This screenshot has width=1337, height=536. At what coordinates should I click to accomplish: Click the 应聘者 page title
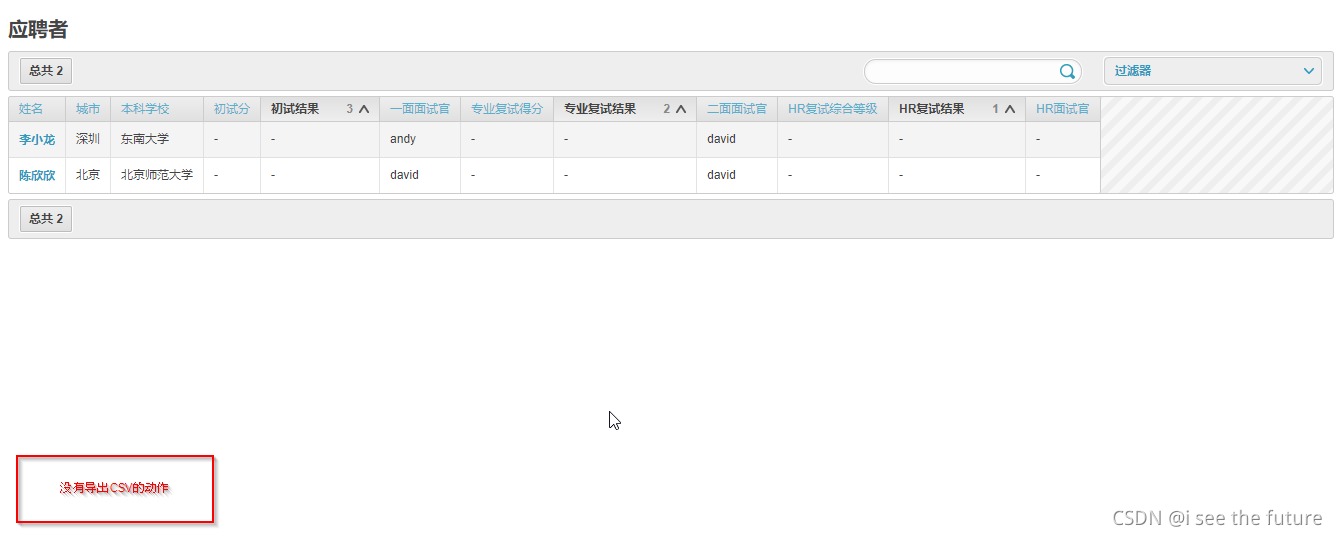[38, 29]
